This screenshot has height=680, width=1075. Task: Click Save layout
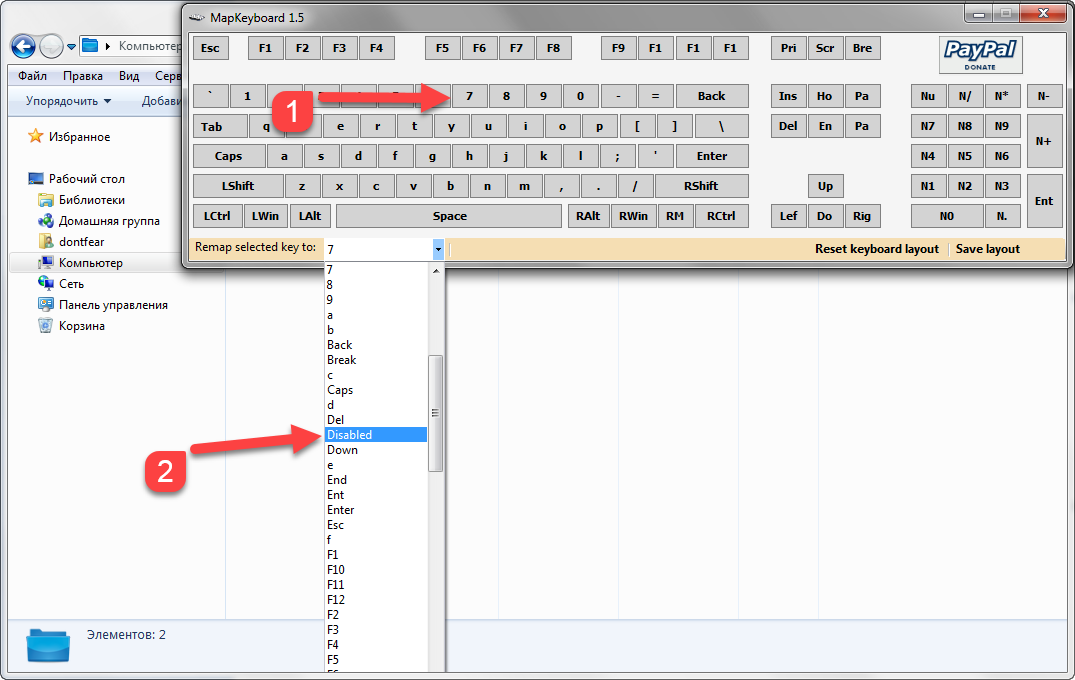(x=987, y=249)
